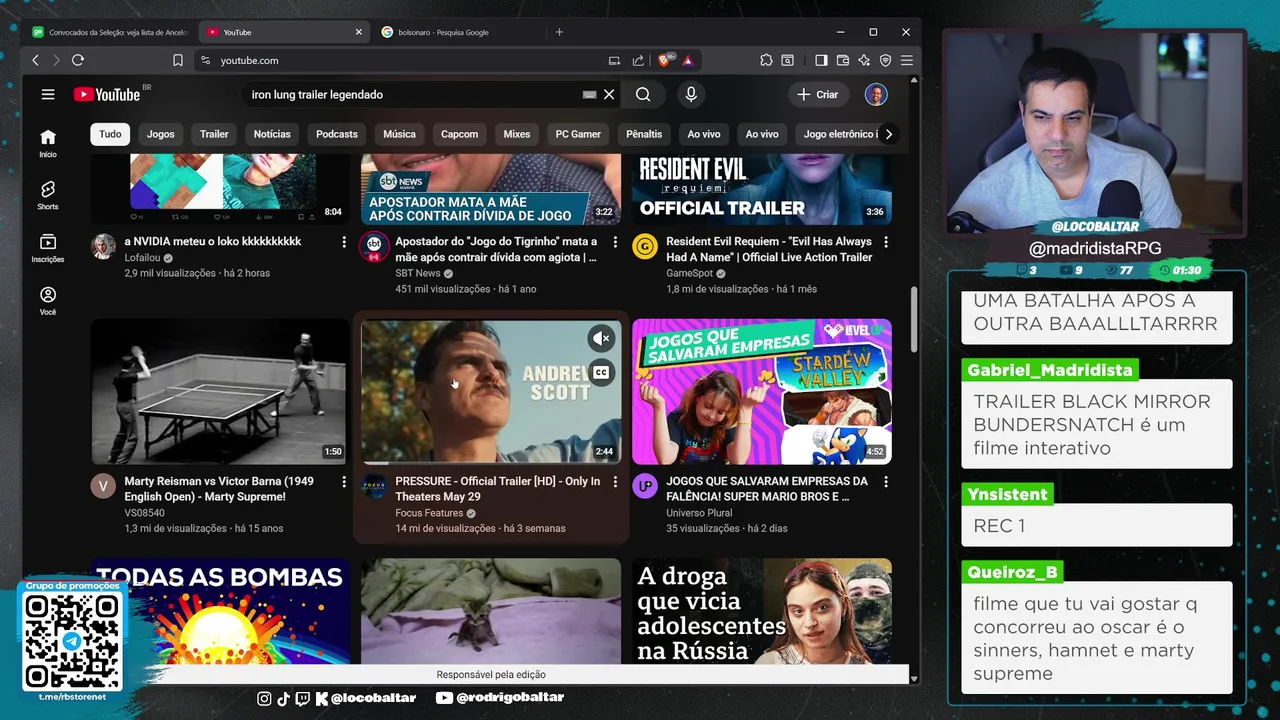
Task: Select the Música filter chip
Action: click(x=399, y=134)
